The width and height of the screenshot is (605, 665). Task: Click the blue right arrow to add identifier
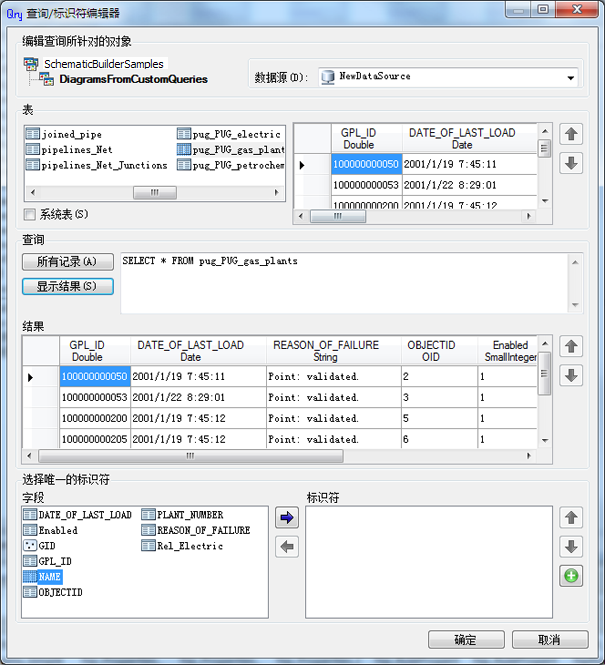[x=287, y=518]
